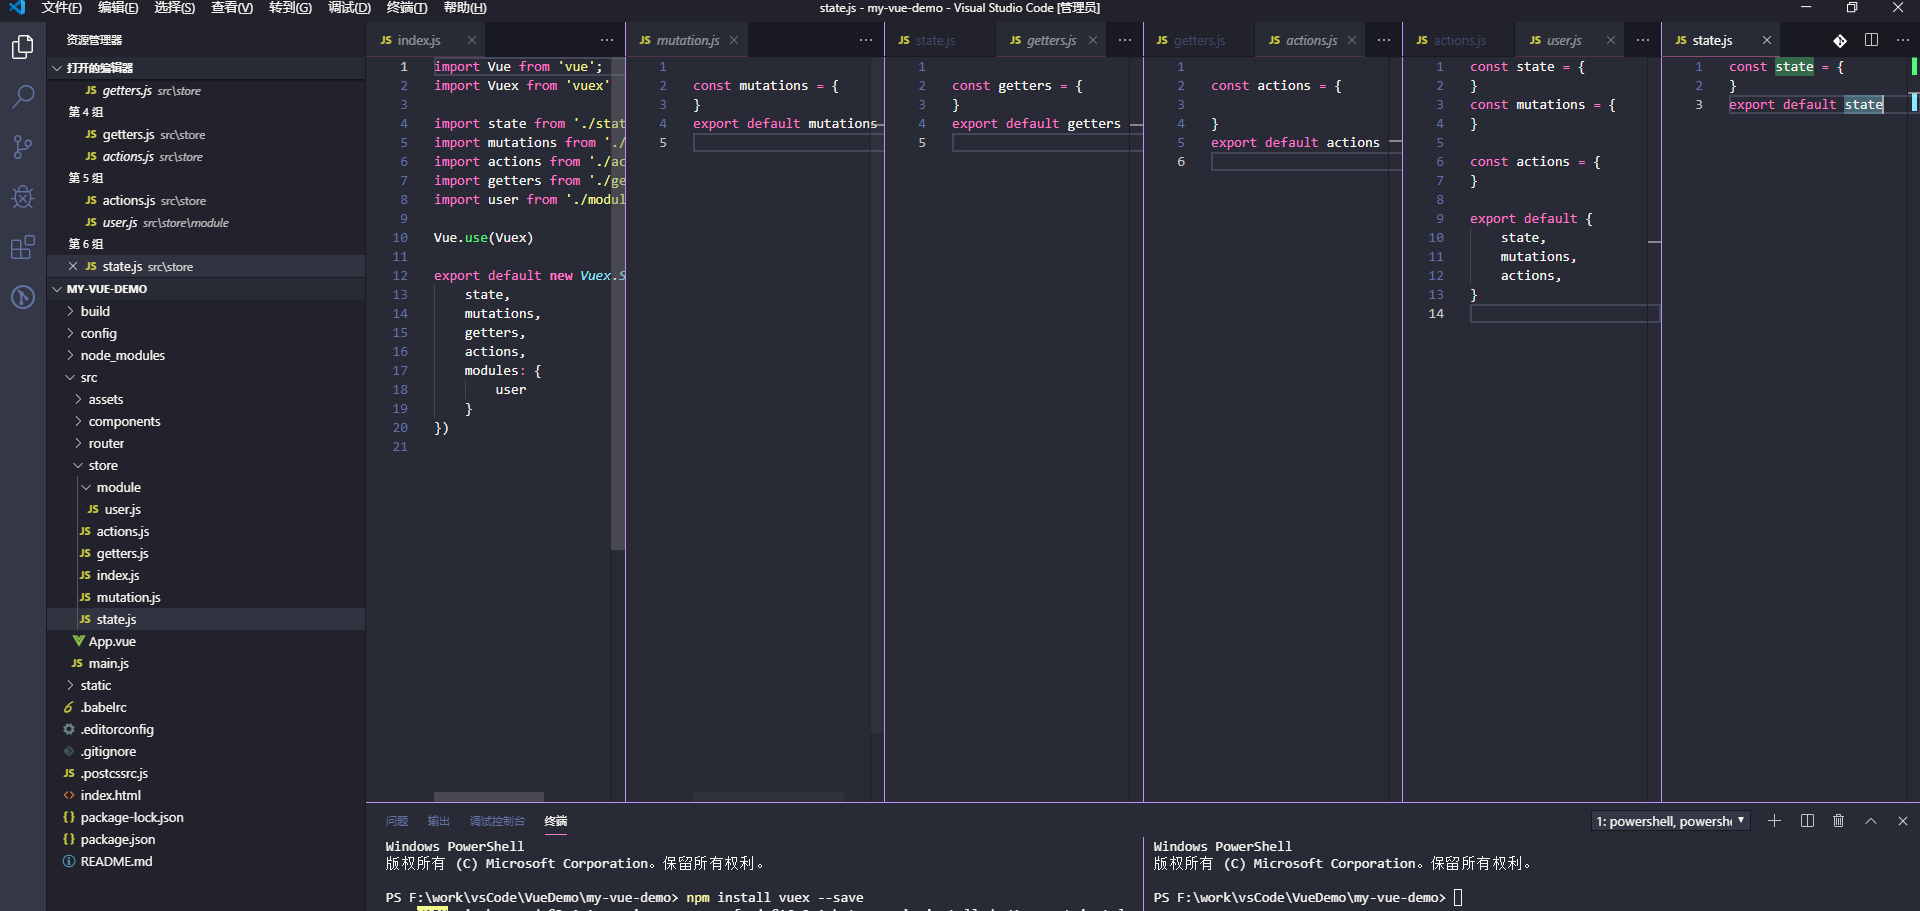Expand the build folder
The height and width of the screenshot is (911, 1920).
205,311
